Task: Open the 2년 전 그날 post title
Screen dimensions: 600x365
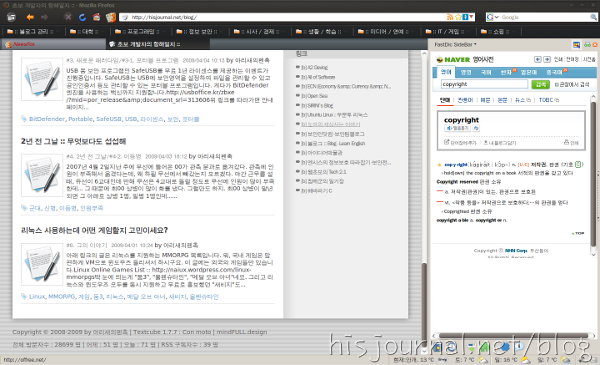Action: [x=73, y=141]
